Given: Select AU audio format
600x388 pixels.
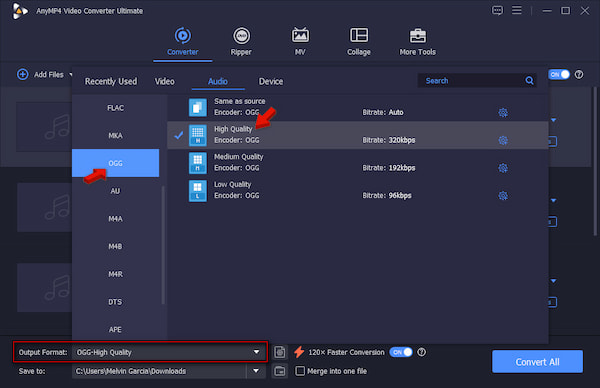Looking at the screenshot, I should [116, 191].
